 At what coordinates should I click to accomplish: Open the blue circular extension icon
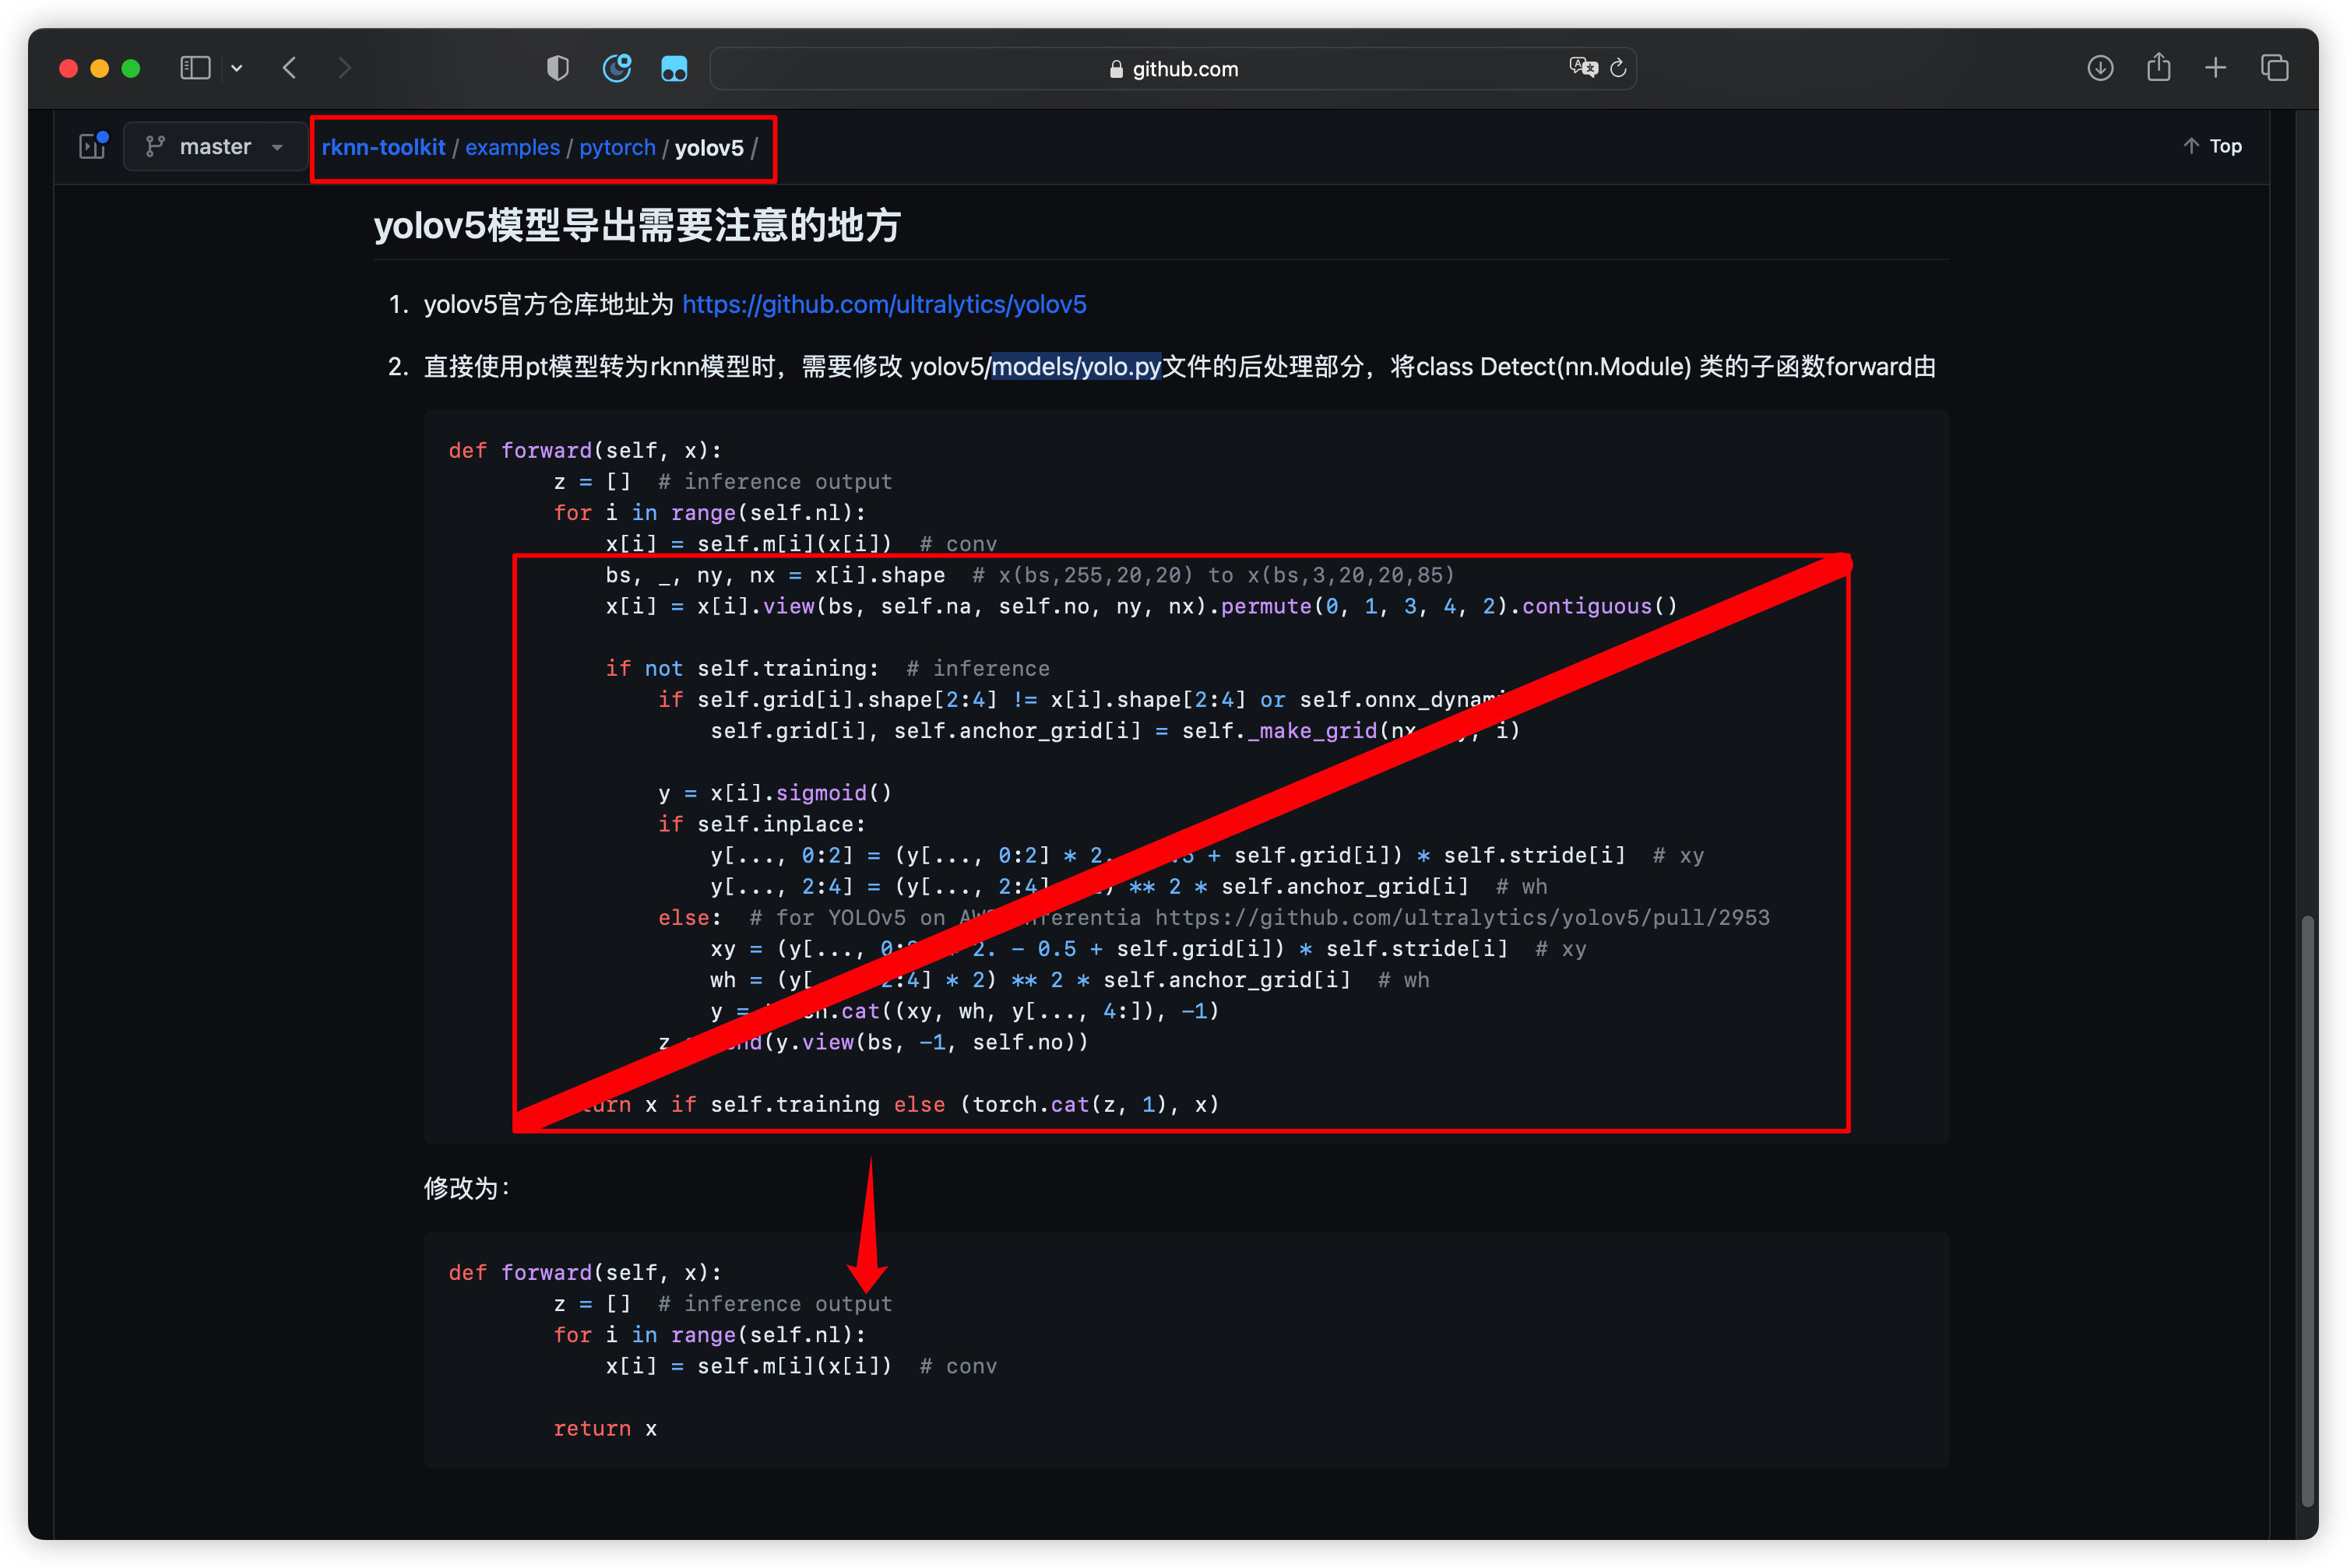click(x=617, y=68)
